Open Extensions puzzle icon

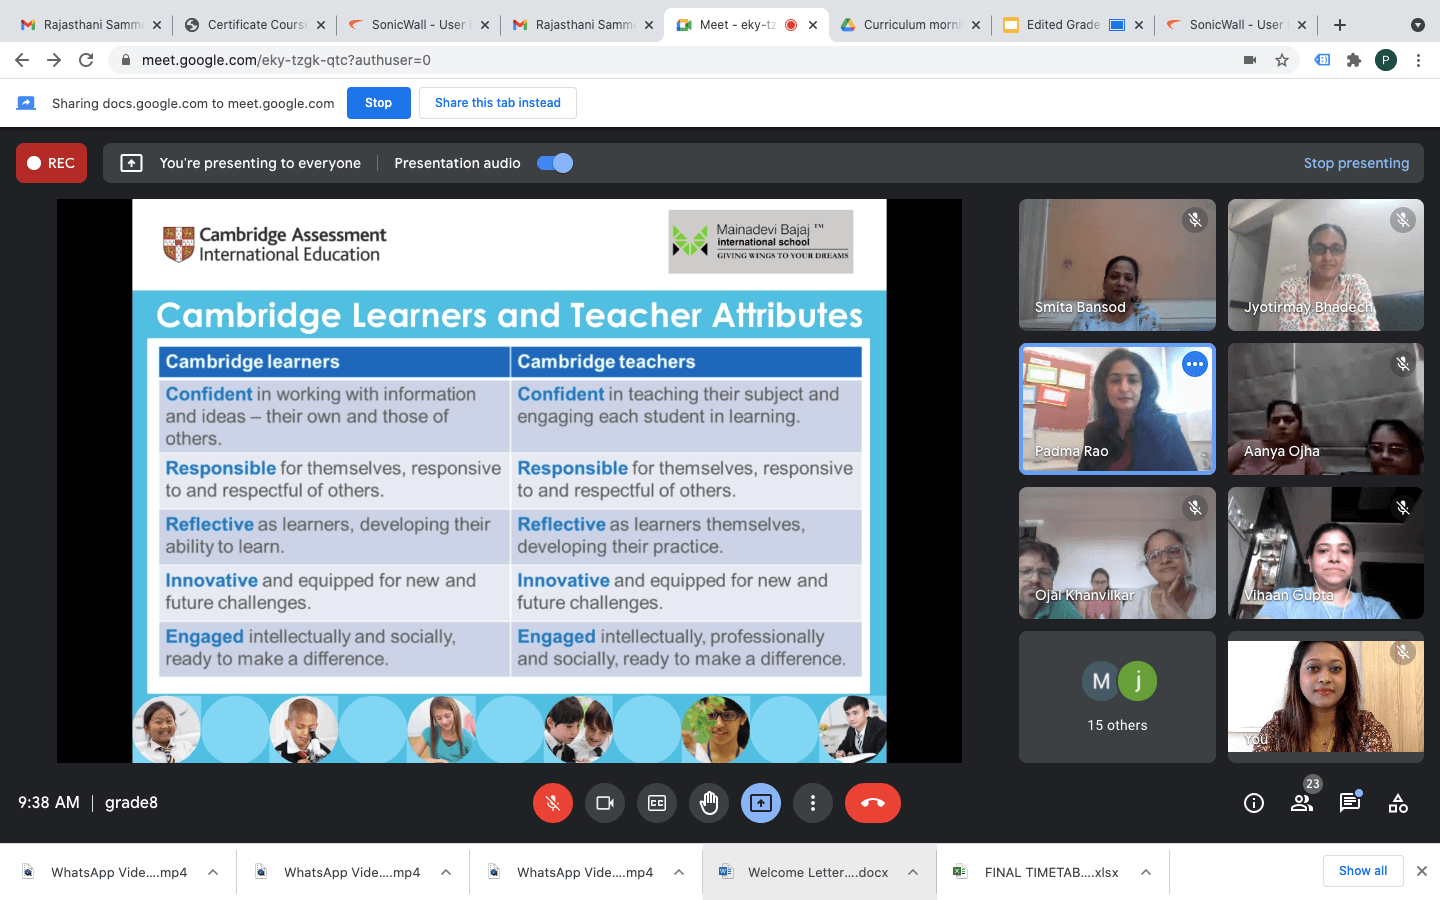(1354, 60)
